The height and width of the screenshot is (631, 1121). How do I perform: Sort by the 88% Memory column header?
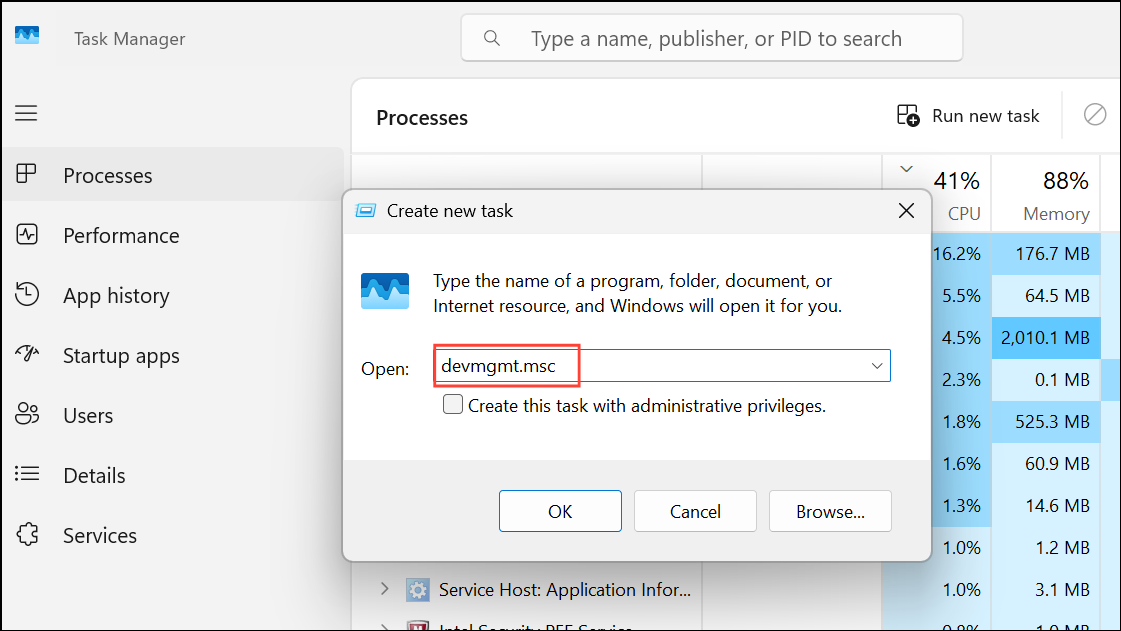tap(1046, 194)
